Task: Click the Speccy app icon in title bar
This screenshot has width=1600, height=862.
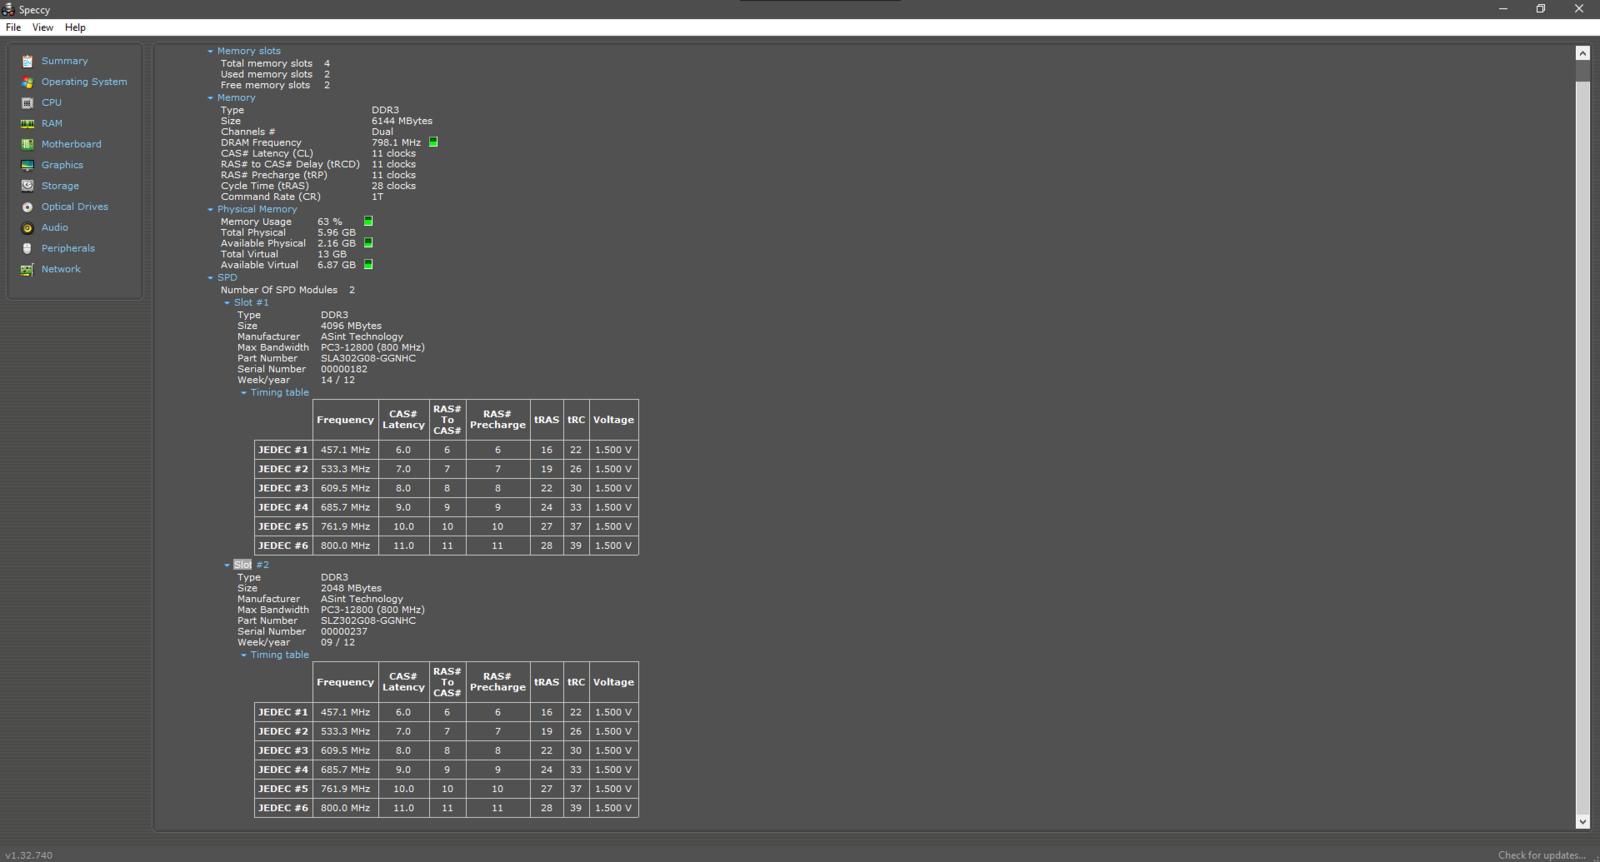Action: pyautogui.click(x=8, y=9)
